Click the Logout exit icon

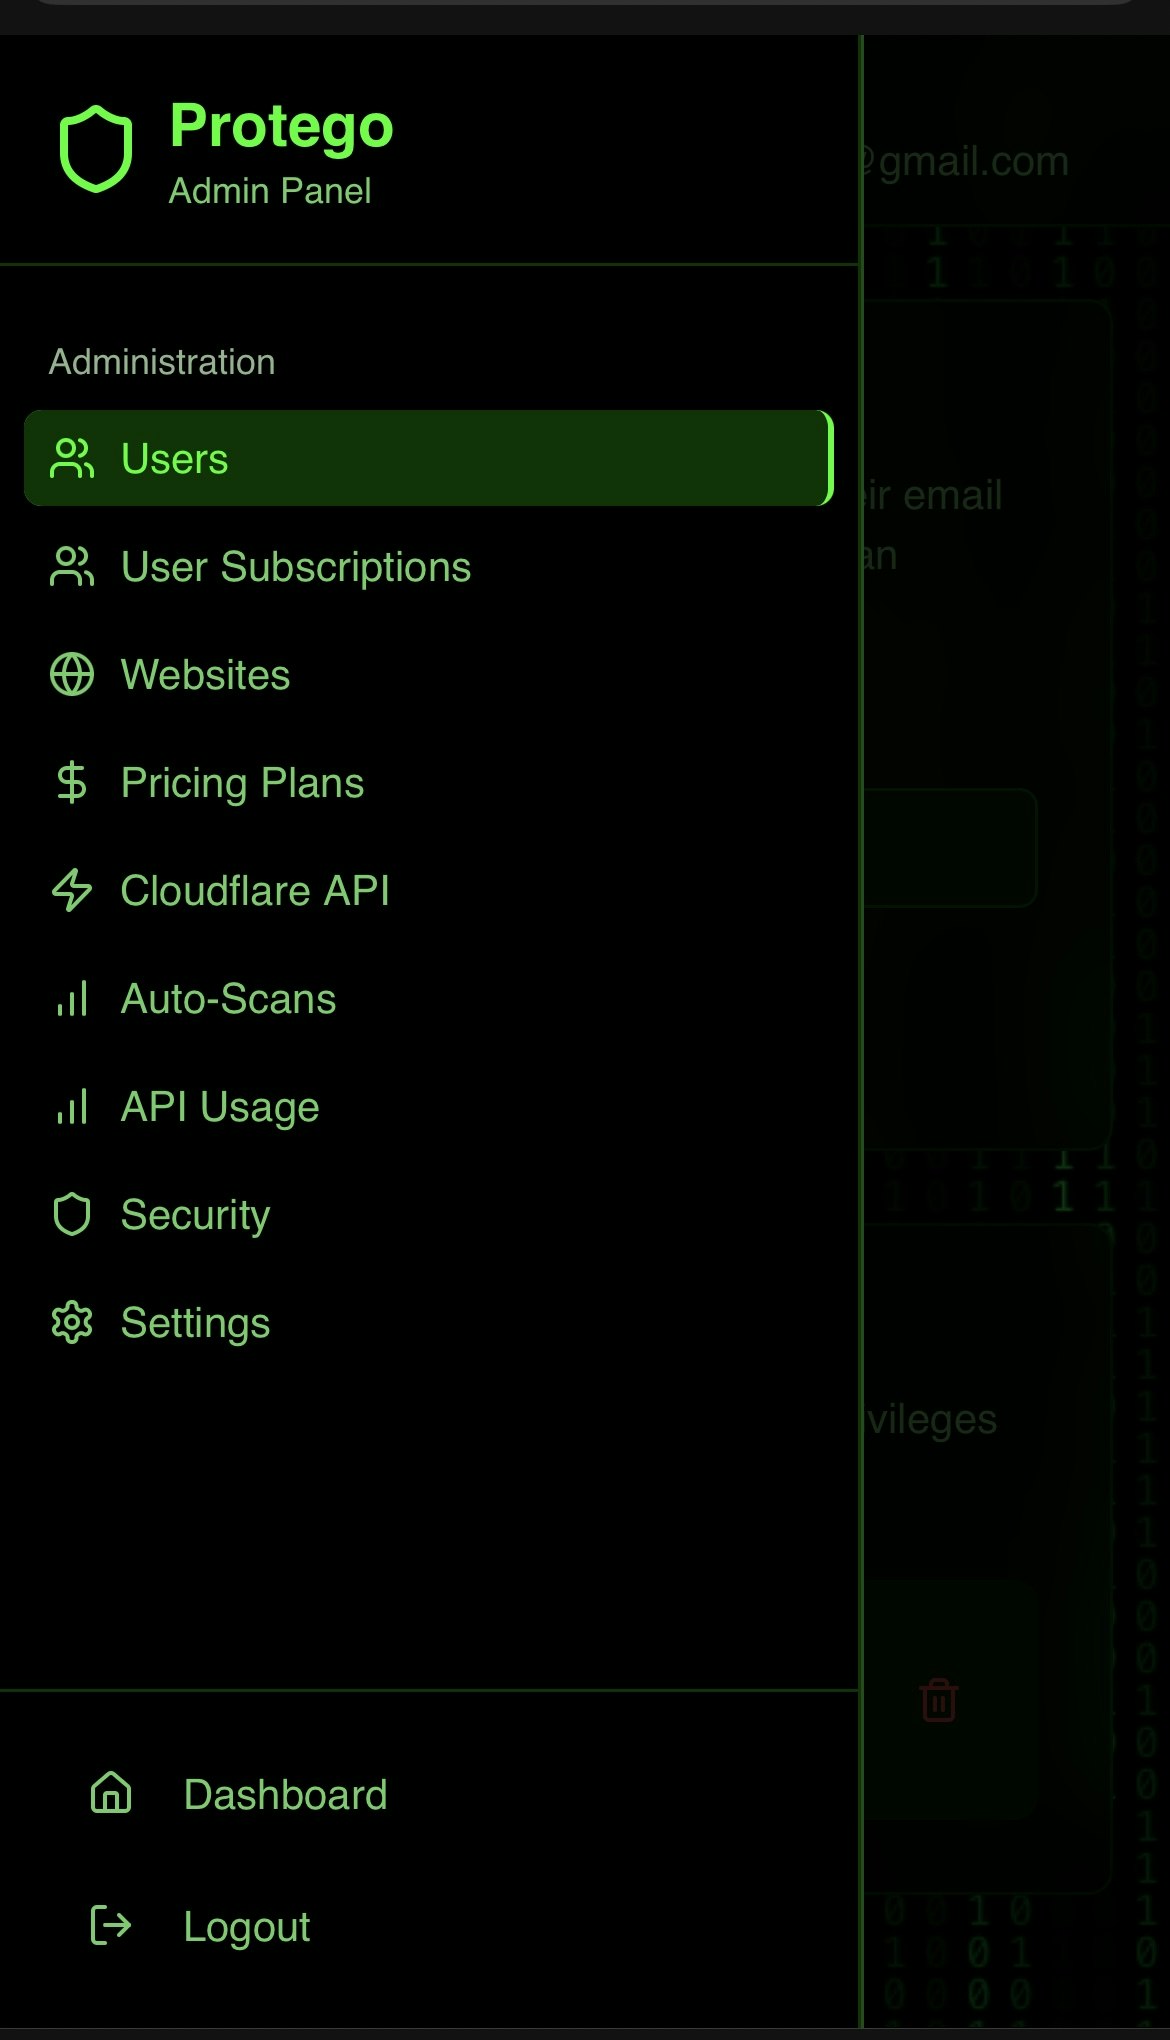coord(110,1926)
